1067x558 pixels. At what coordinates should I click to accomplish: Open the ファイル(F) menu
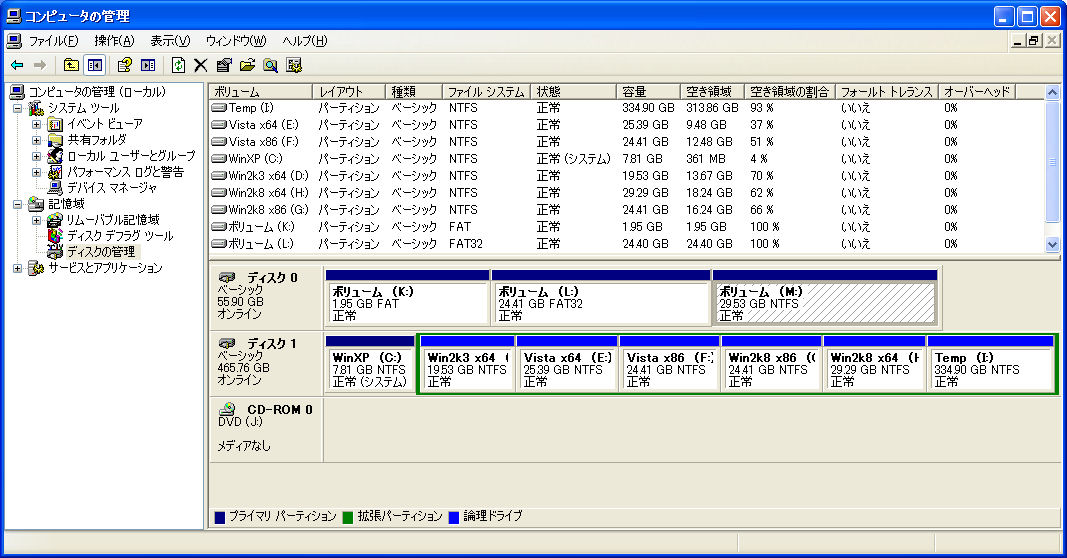(53, 41)
